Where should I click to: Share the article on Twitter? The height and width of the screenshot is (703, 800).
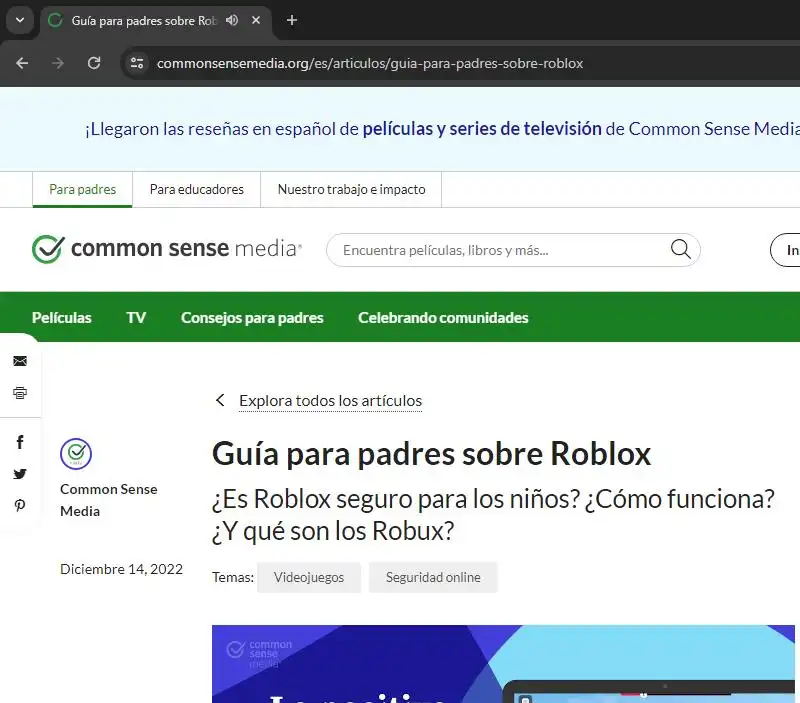20,474
